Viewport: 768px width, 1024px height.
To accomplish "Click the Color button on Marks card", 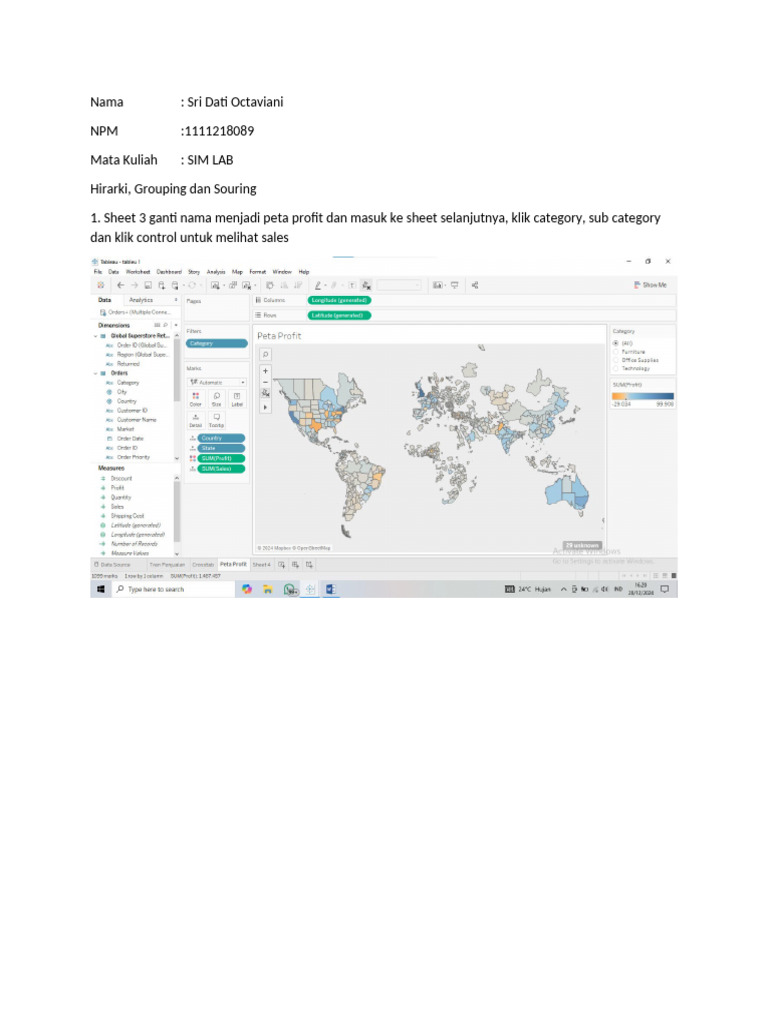I will point(195,399).
